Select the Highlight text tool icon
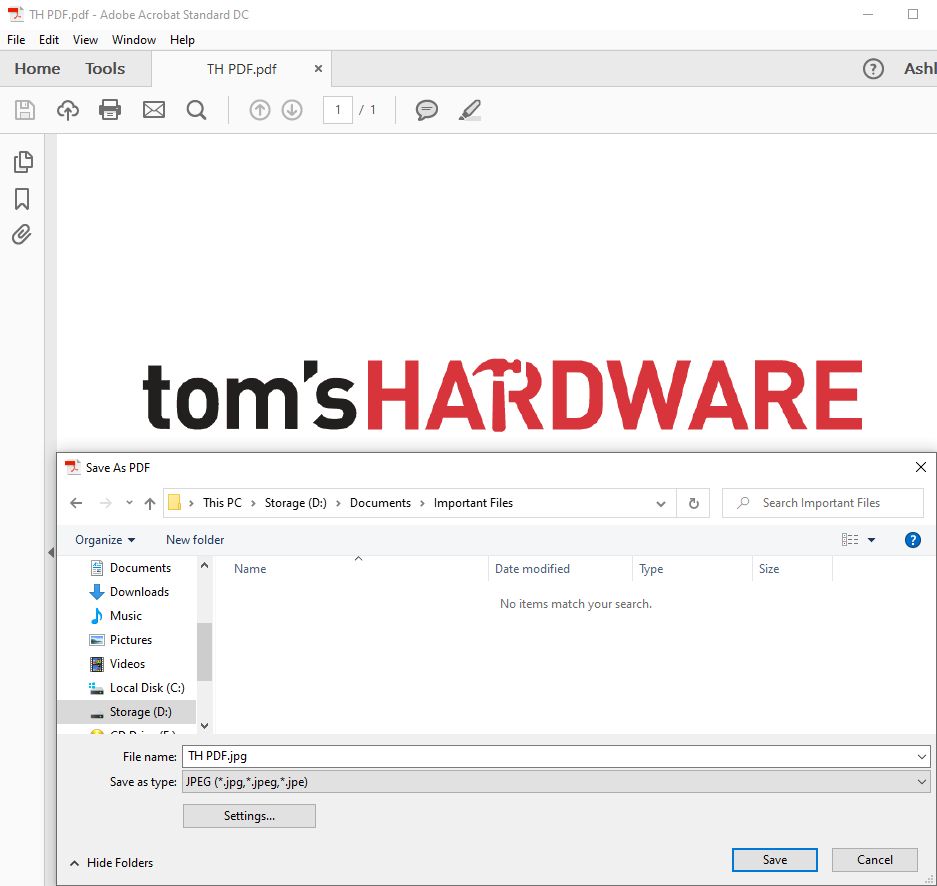Viewport: 937px width, 886px height. 469,110
